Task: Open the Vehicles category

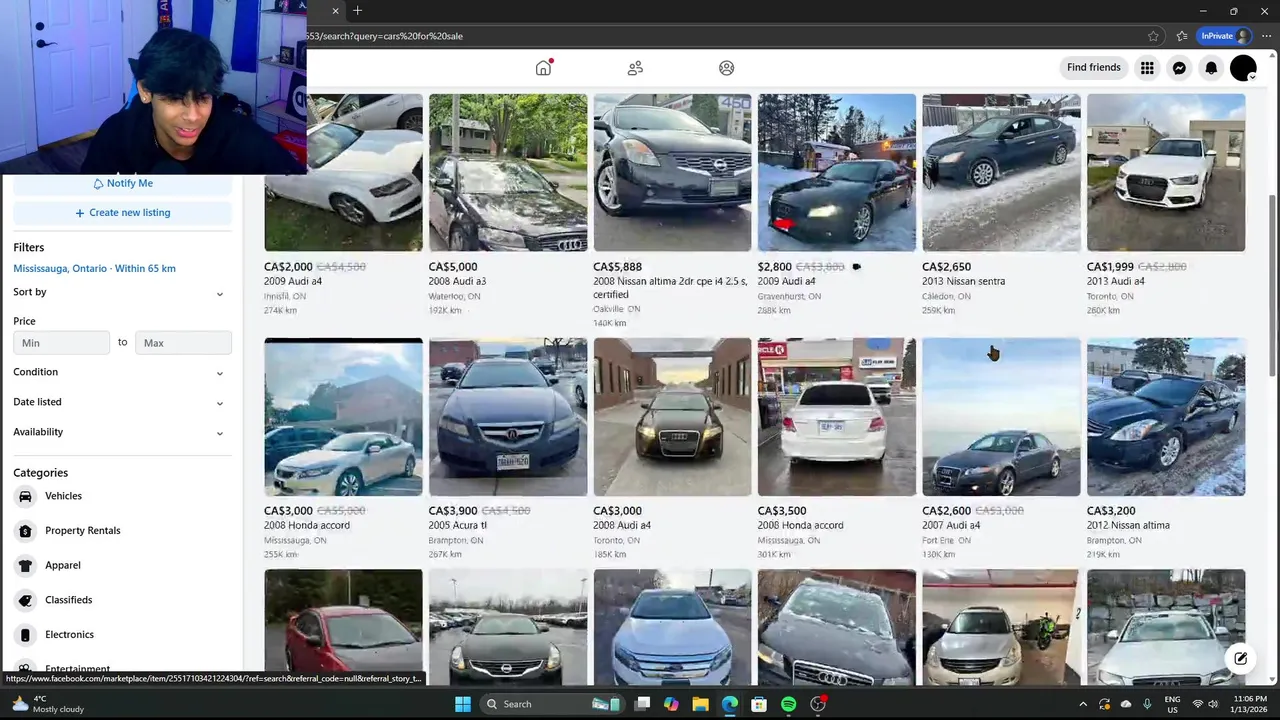Action: click(x=63, y=496)
